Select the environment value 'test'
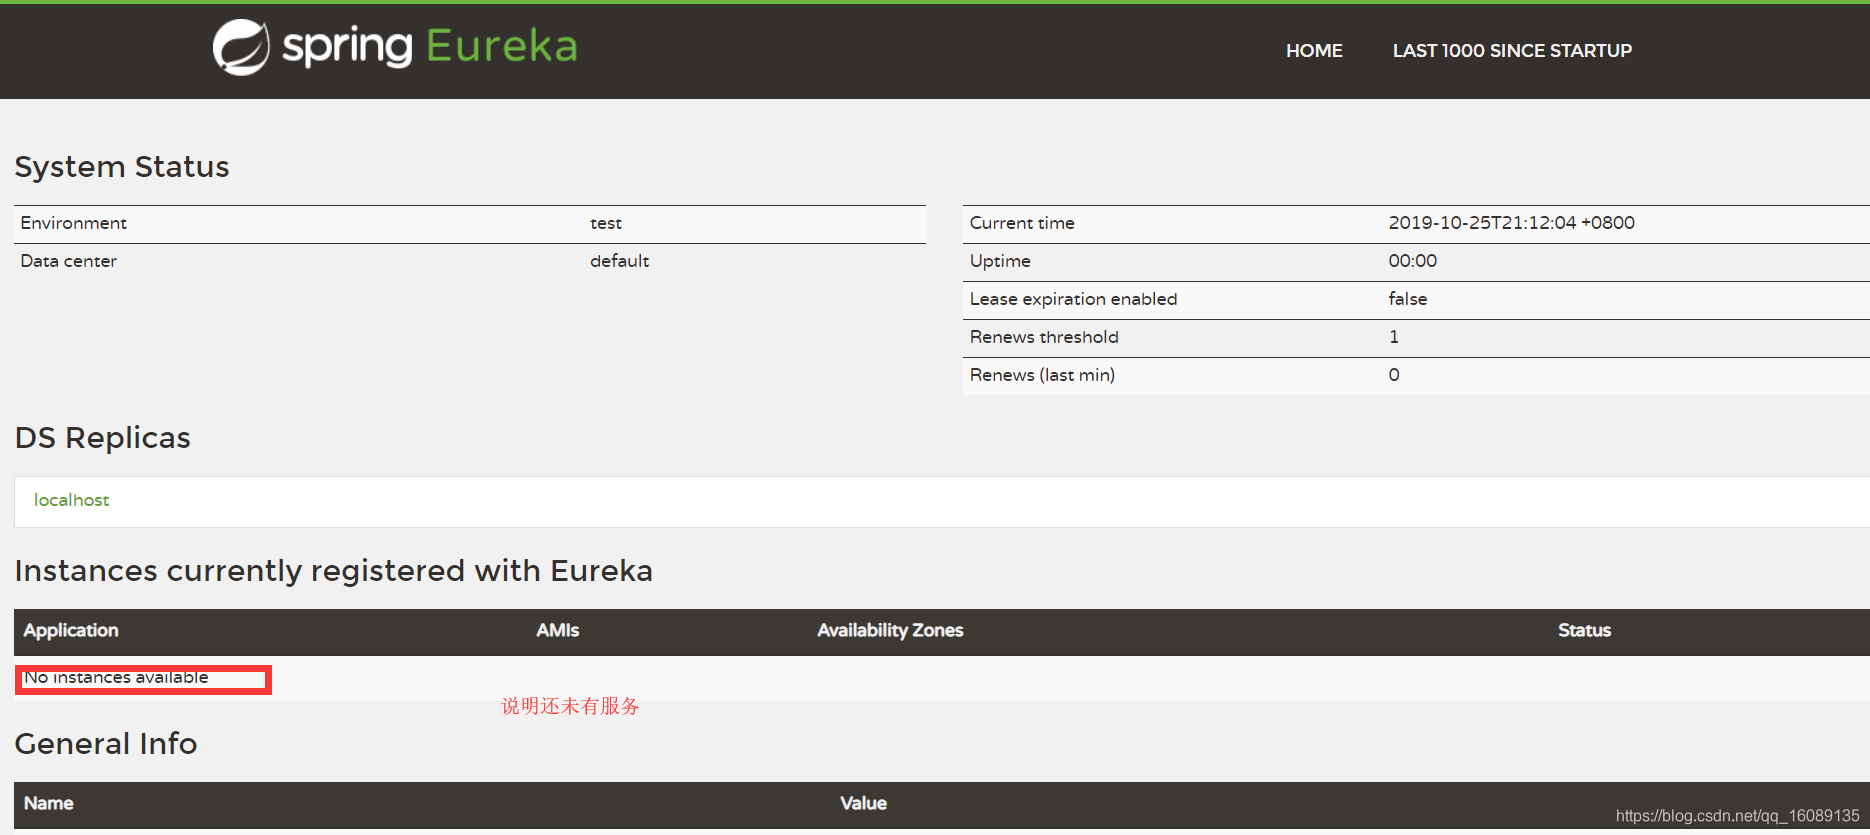The image size is (1870, 835). coord(606,223)
